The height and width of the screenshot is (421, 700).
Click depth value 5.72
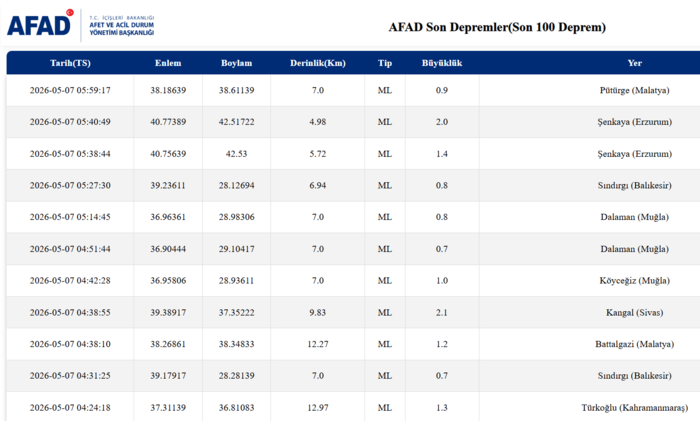[318, 154]
